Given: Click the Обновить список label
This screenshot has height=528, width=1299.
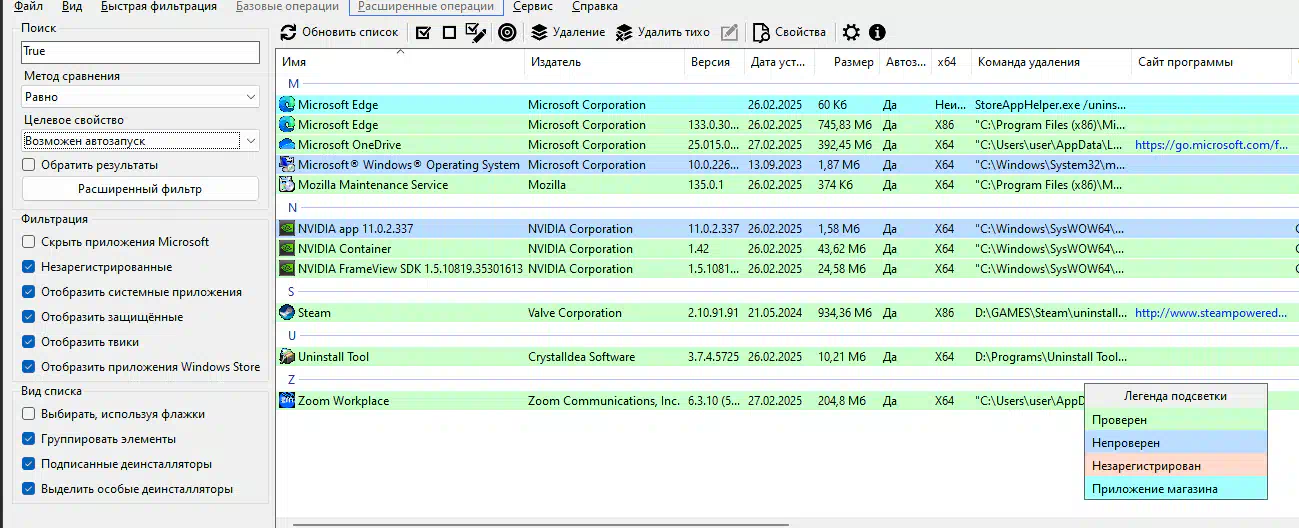Looking at the screenshot, I should [x=350, y=32].
